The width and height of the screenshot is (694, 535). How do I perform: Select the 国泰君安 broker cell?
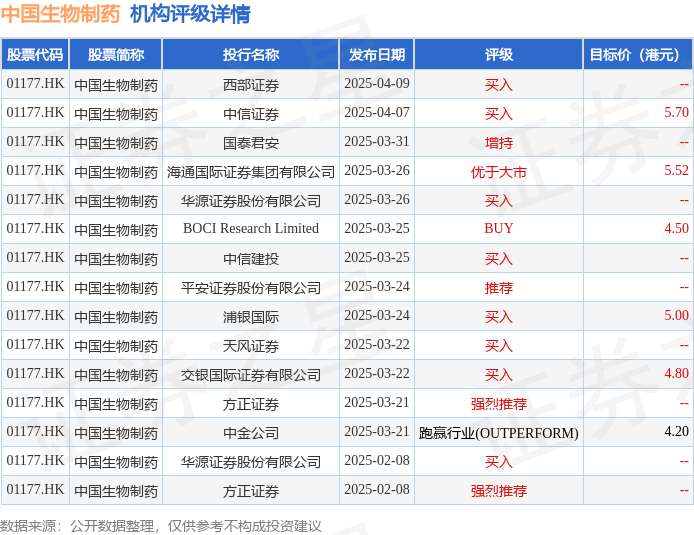click(x=251, y=142)
